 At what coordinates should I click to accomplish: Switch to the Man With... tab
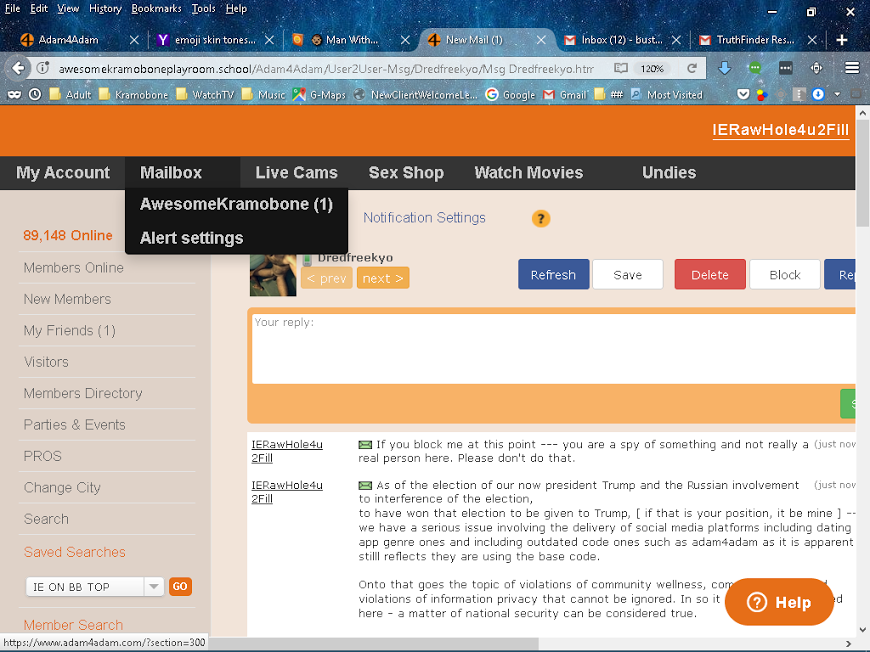[352, 40]
